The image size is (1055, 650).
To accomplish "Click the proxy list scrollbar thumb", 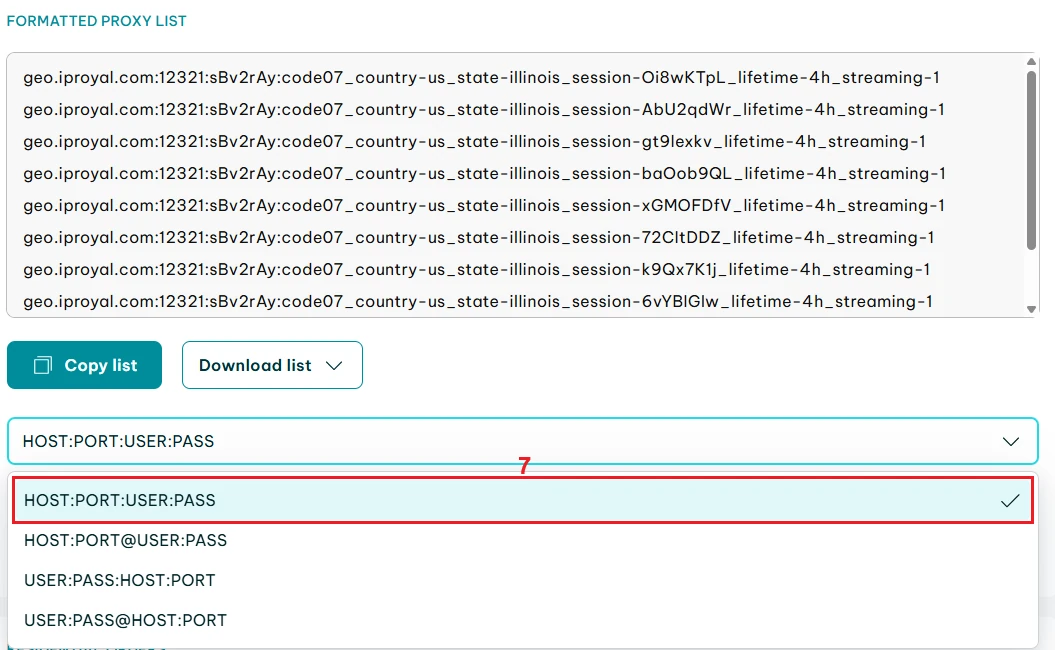I will [1031, 160].
